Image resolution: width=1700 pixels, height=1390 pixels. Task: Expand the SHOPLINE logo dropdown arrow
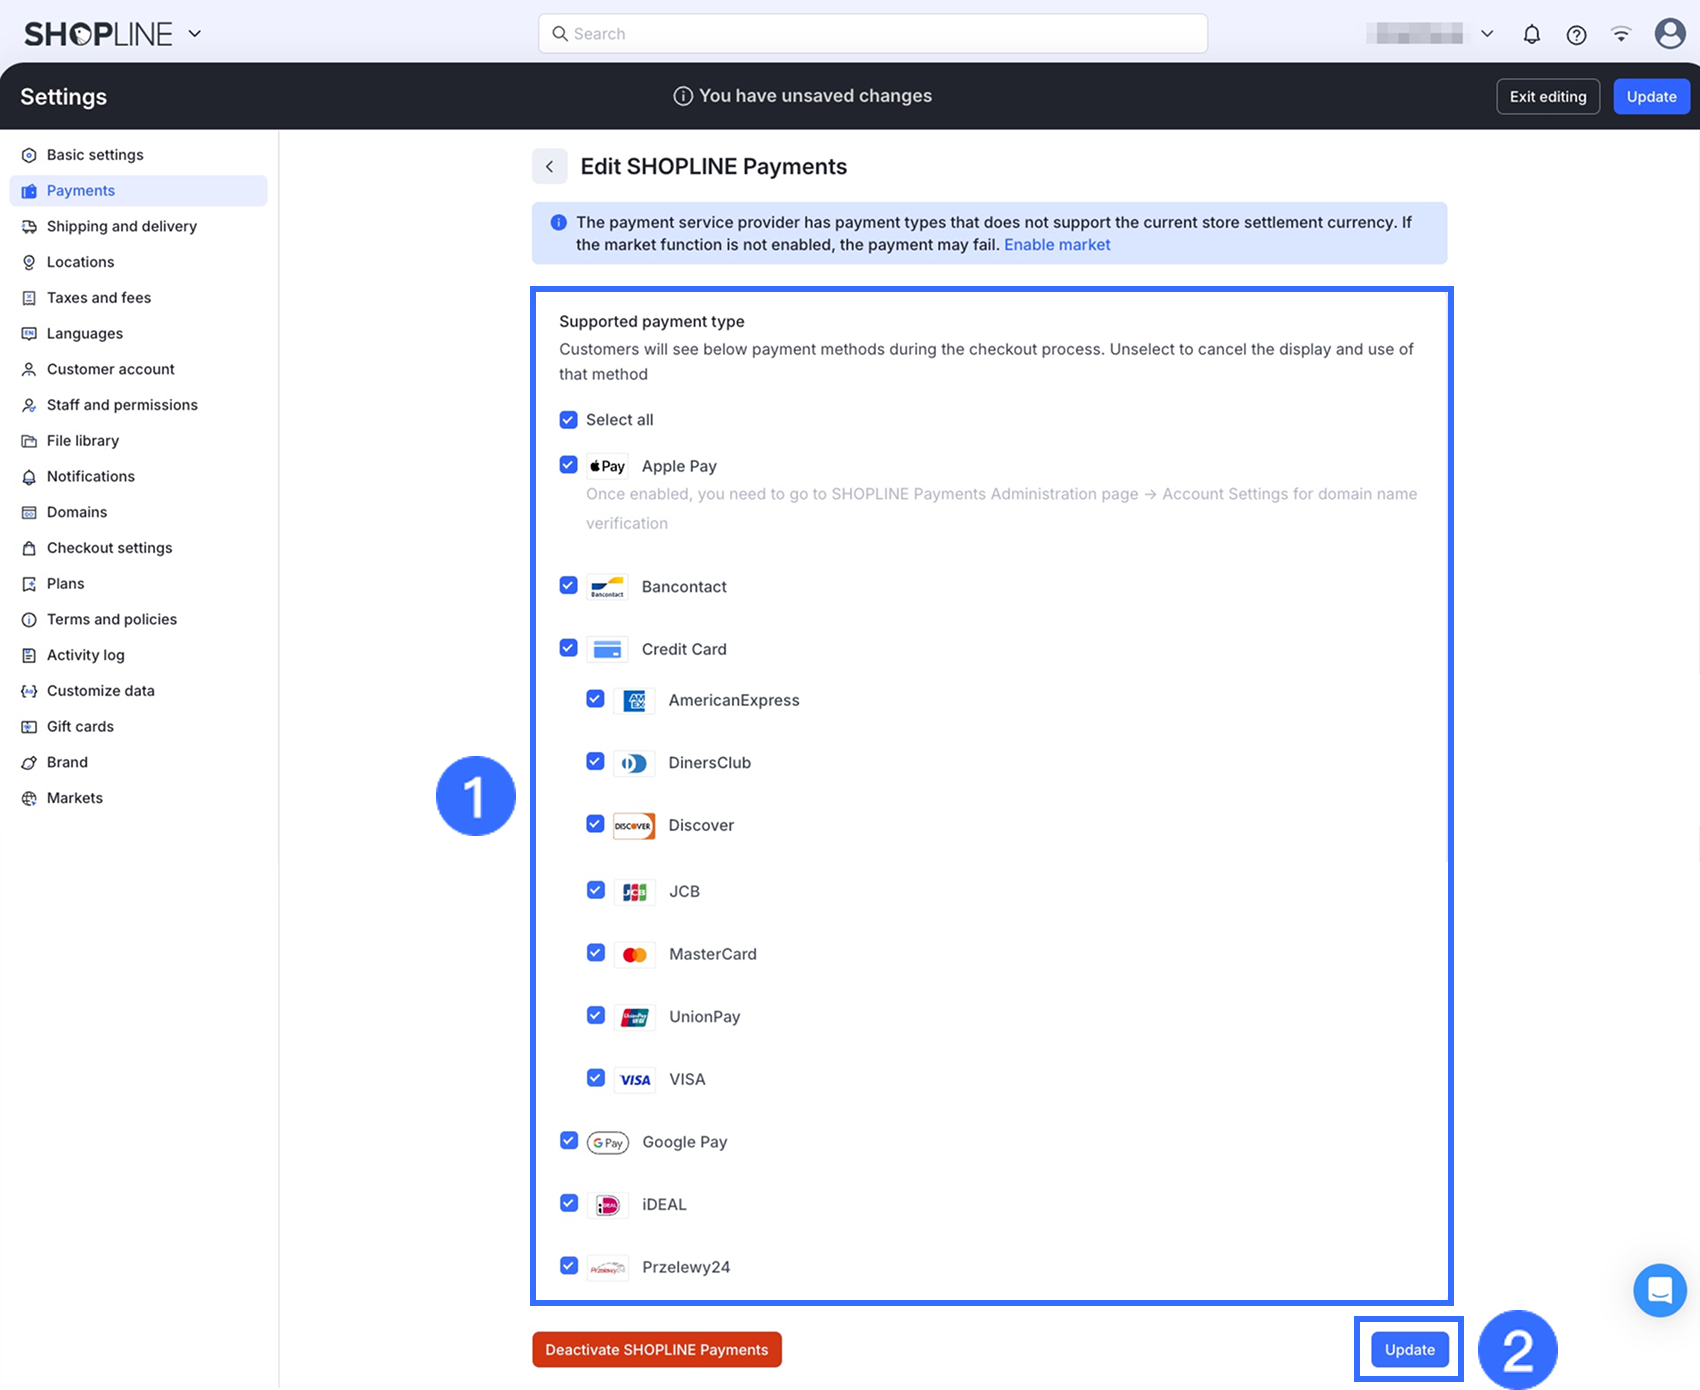[195, 34]
